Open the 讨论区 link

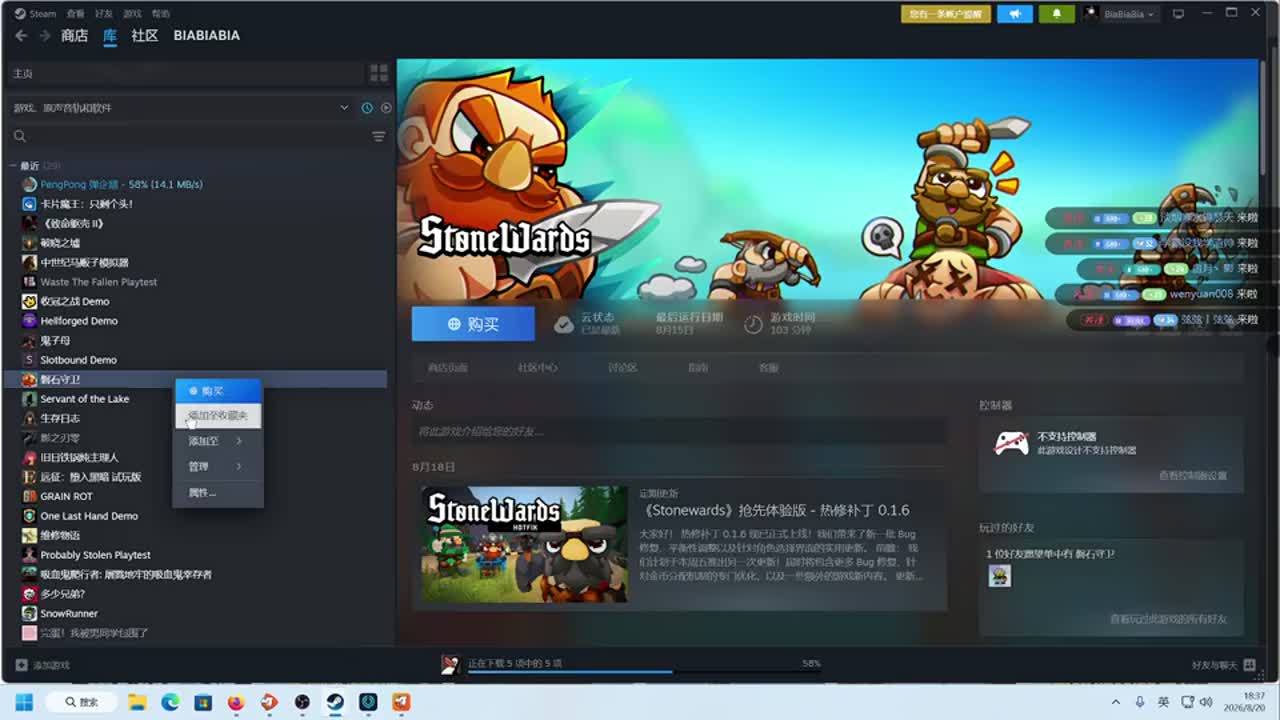coord(622,368)
